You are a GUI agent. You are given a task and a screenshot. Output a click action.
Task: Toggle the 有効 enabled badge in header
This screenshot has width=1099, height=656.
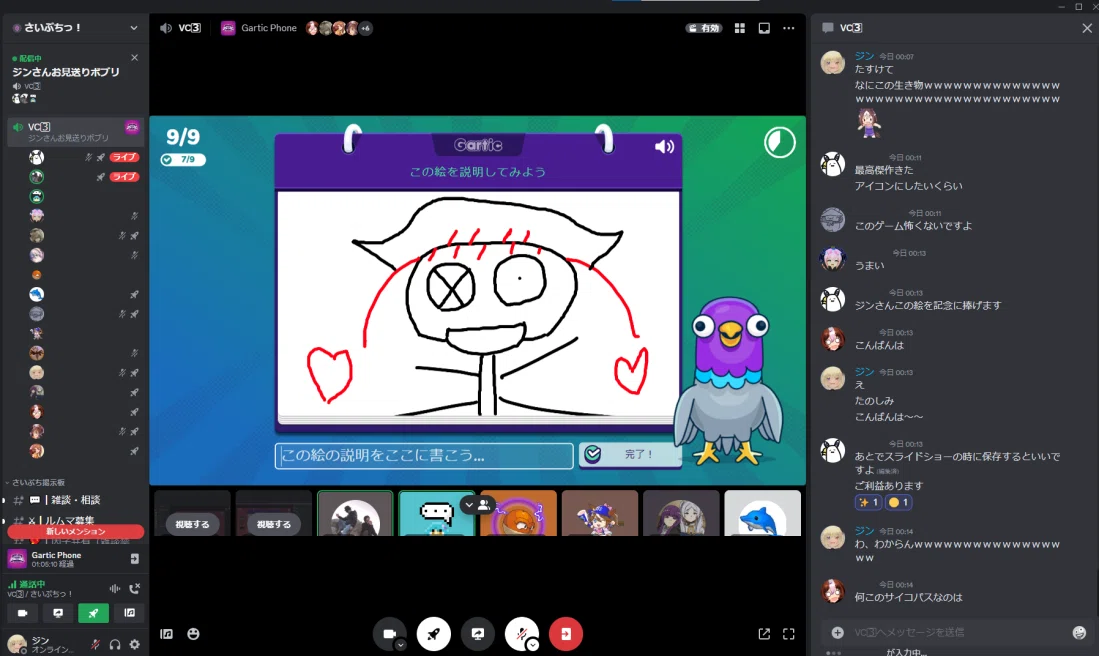point(704,28)
